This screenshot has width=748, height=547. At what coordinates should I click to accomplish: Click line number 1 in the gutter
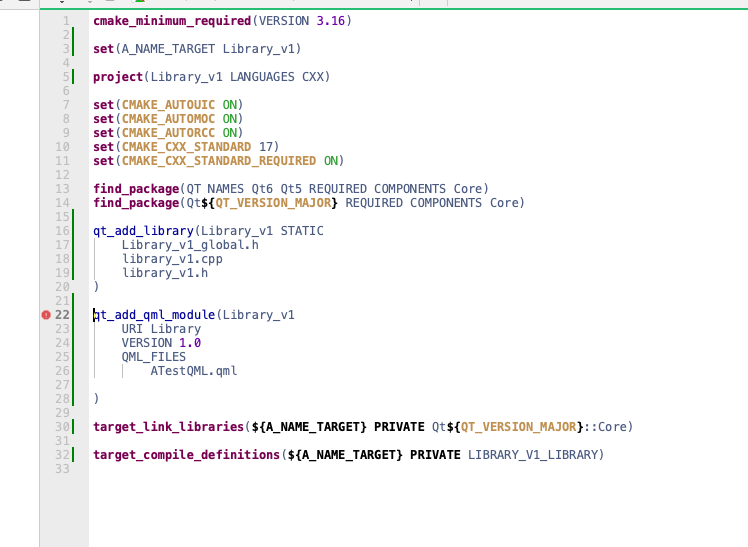[x=66, y=21]
